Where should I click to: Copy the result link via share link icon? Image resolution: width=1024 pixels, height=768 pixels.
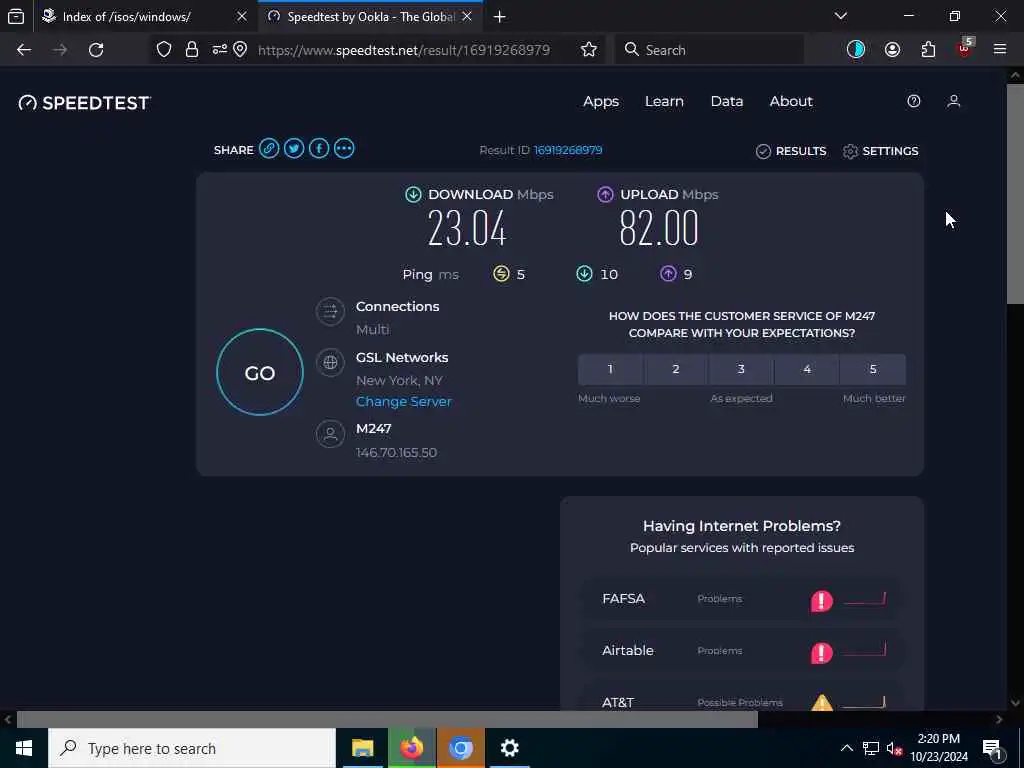pos(268,149)
